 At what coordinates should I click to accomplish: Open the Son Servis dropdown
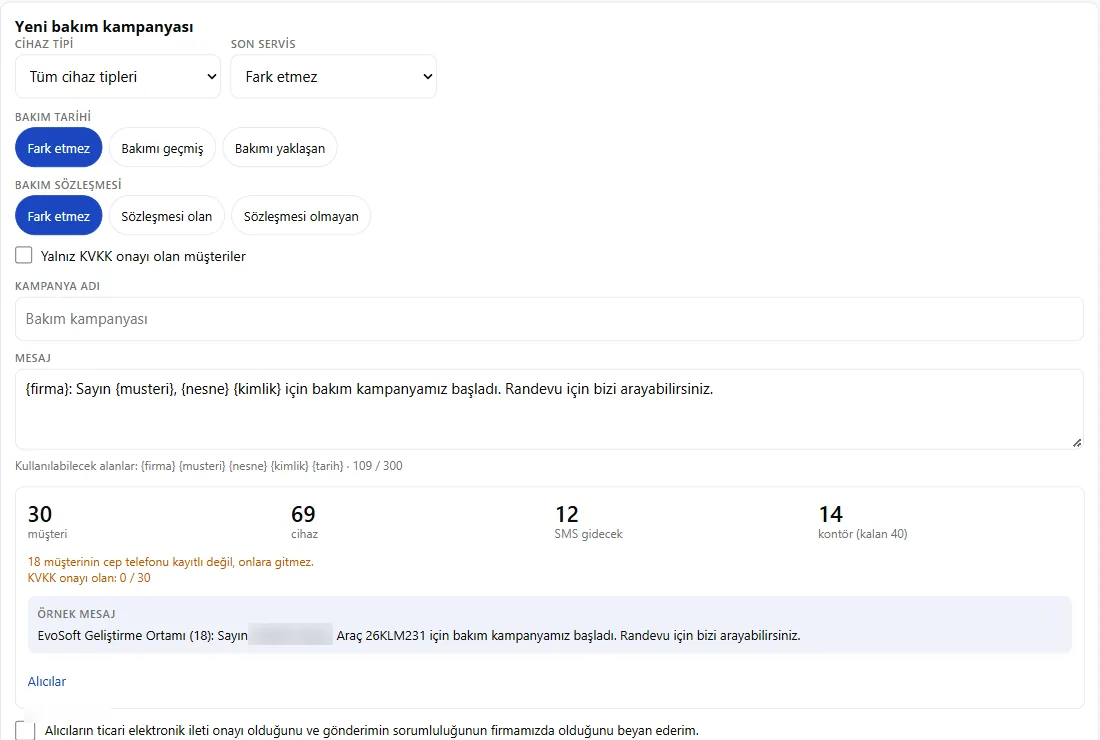pos(333,76)
